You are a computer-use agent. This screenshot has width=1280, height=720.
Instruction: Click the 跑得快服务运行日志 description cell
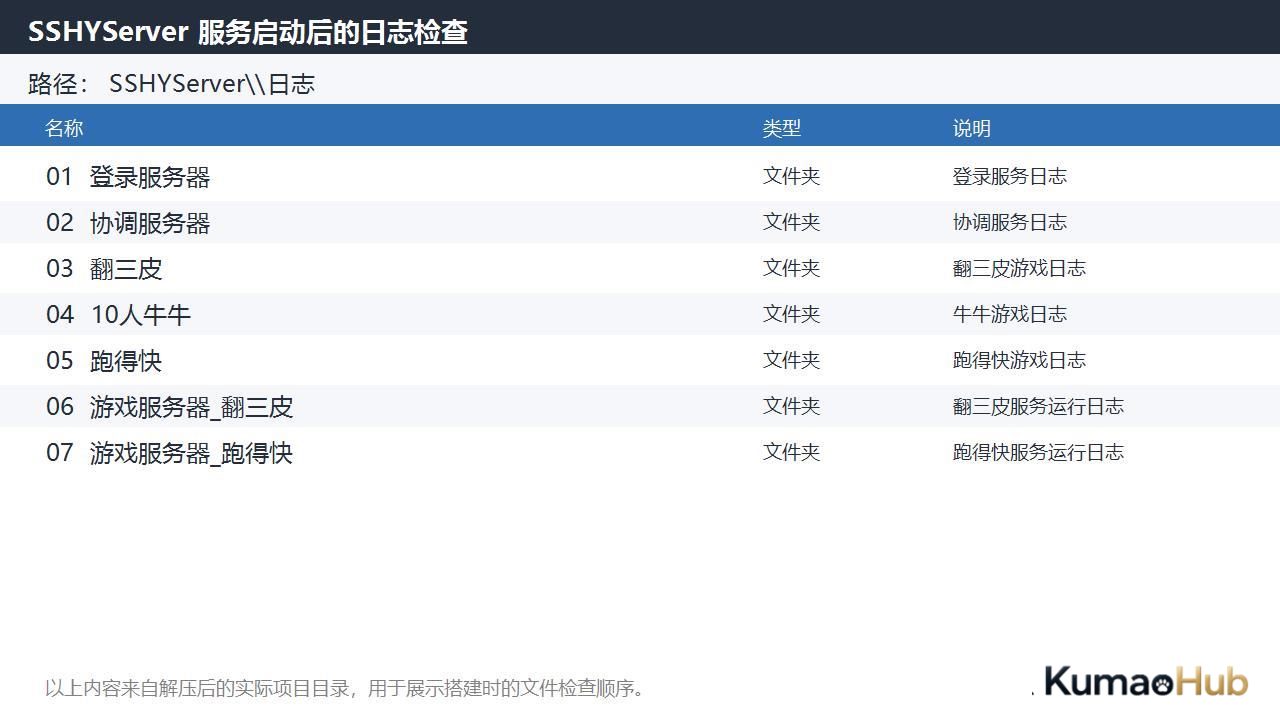1038,452
